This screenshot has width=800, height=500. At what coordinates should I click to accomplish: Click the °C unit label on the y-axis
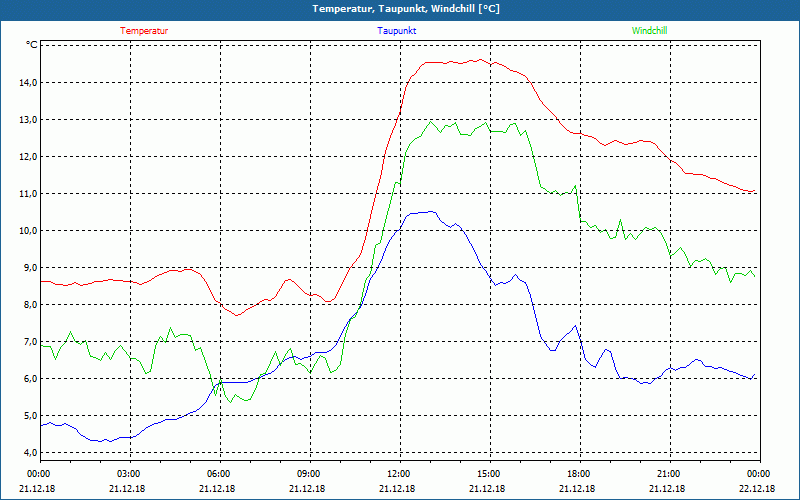click(x=32, y=45)
